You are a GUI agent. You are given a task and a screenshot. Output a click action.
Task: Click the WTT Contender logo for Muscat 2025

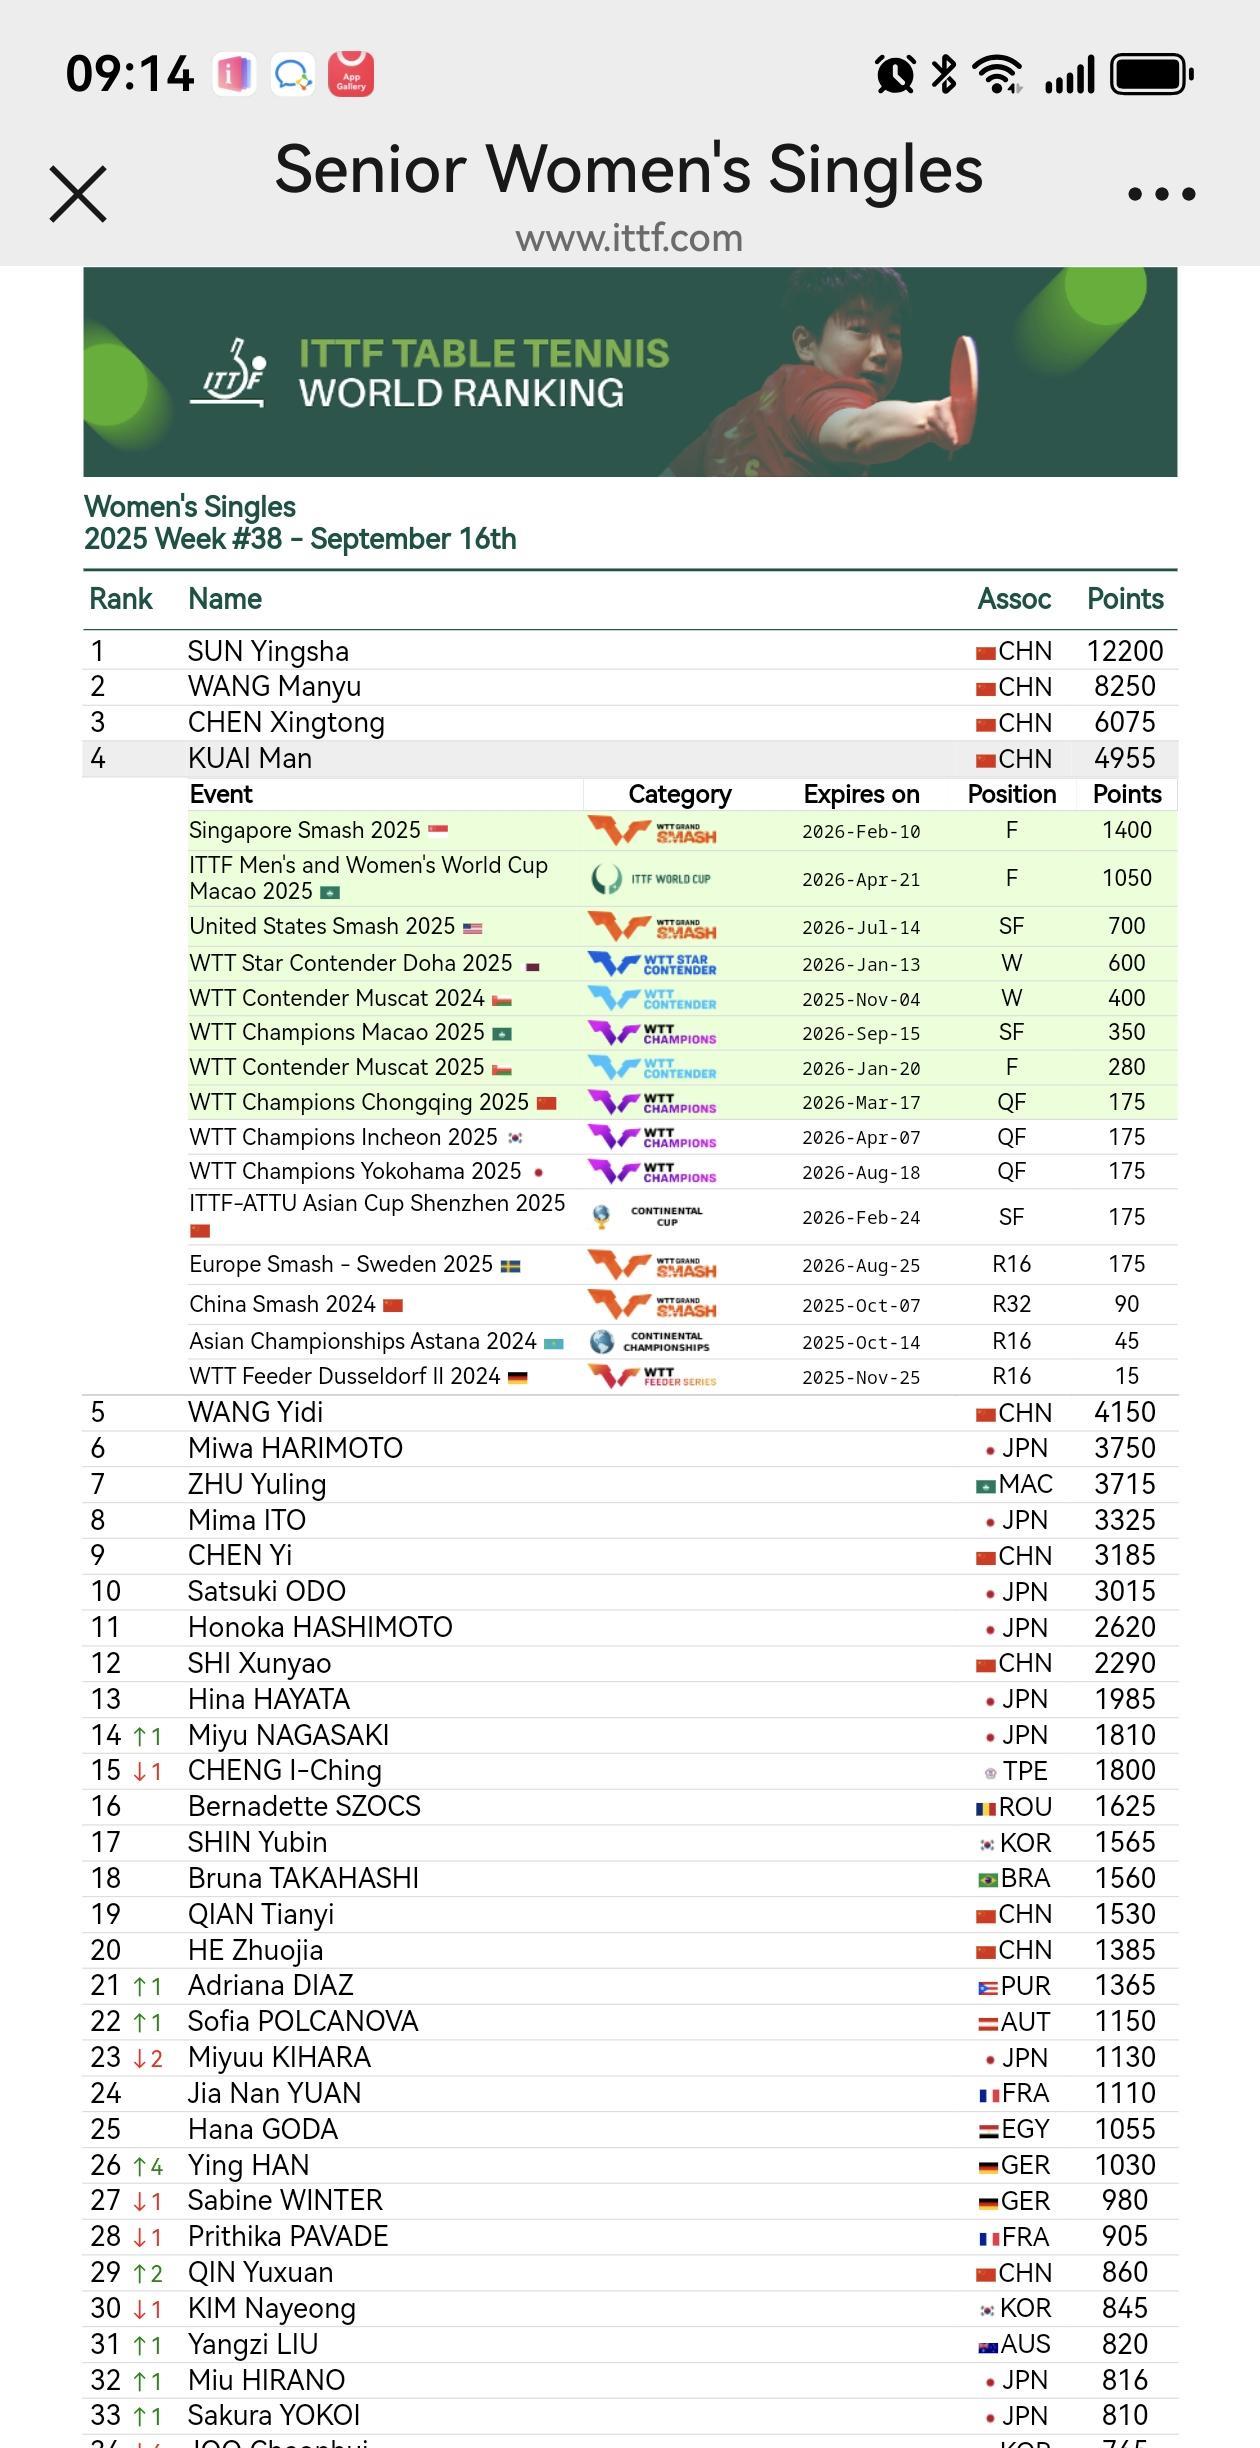pyautogui.click(x=652, y=1067)
